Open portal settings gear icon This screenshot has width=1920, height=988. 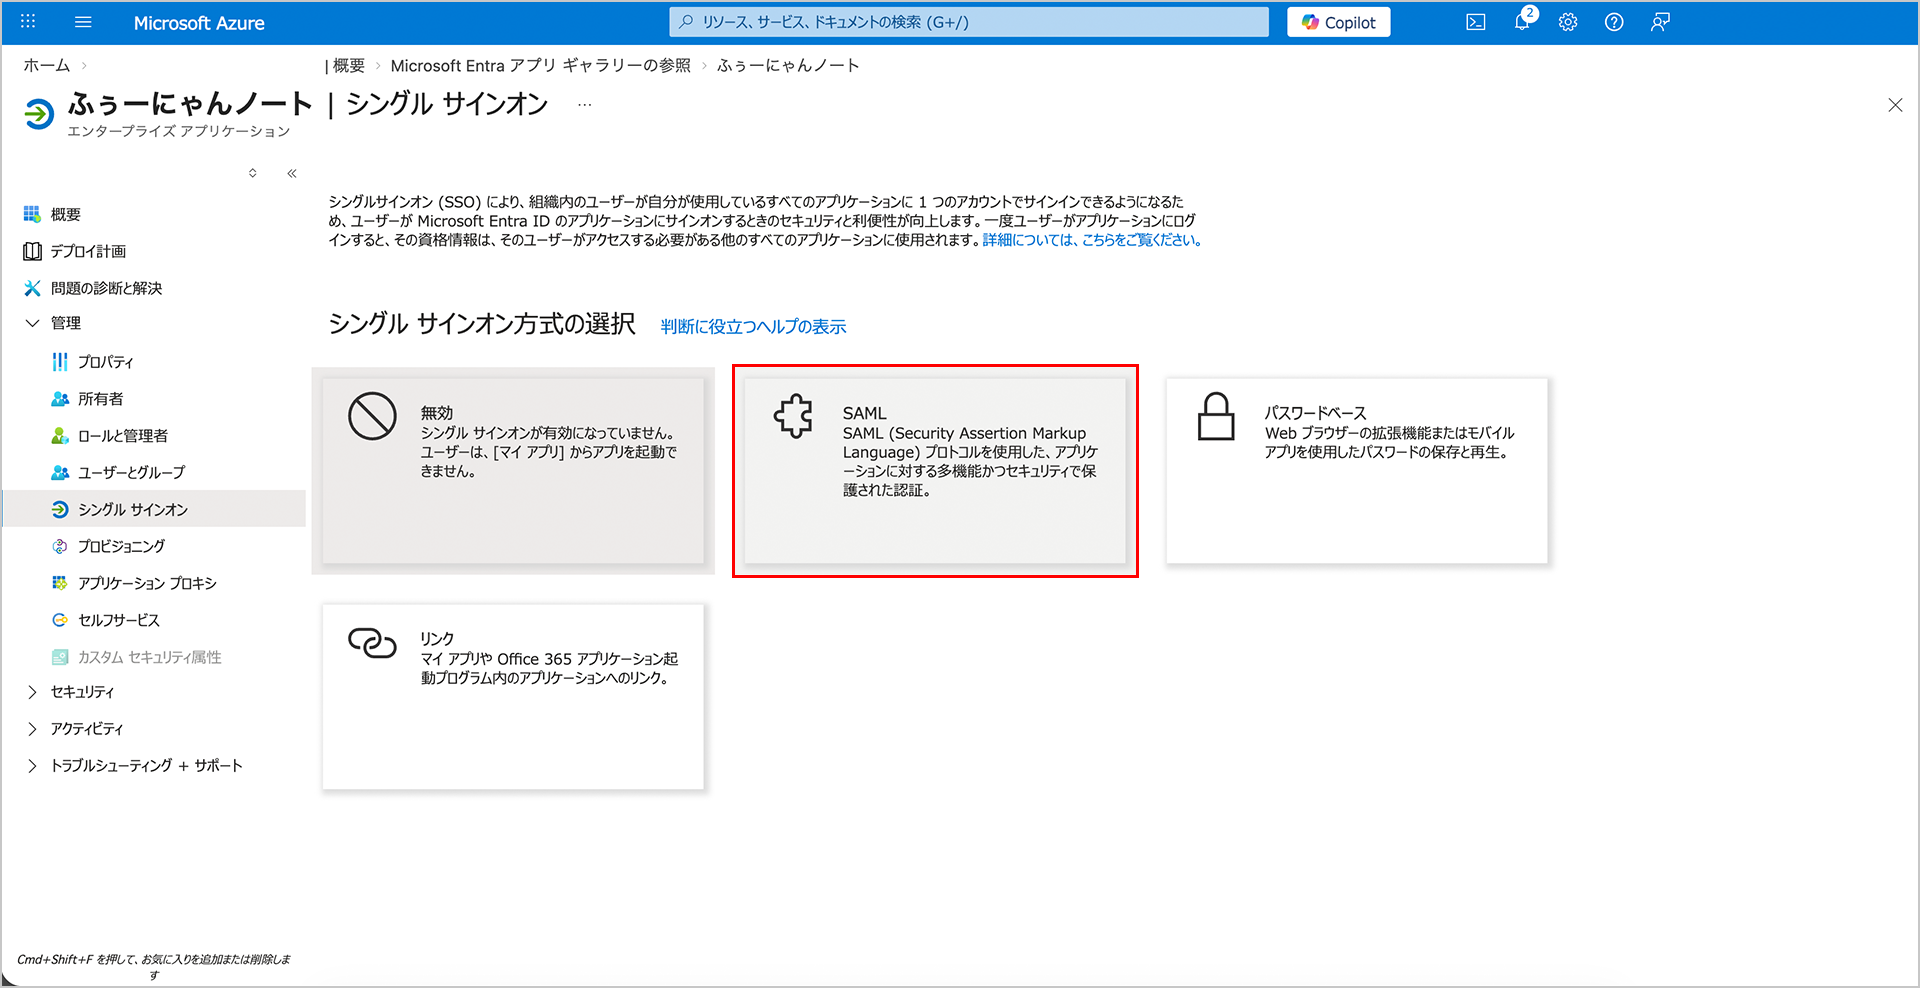[x=1567, y=22]
